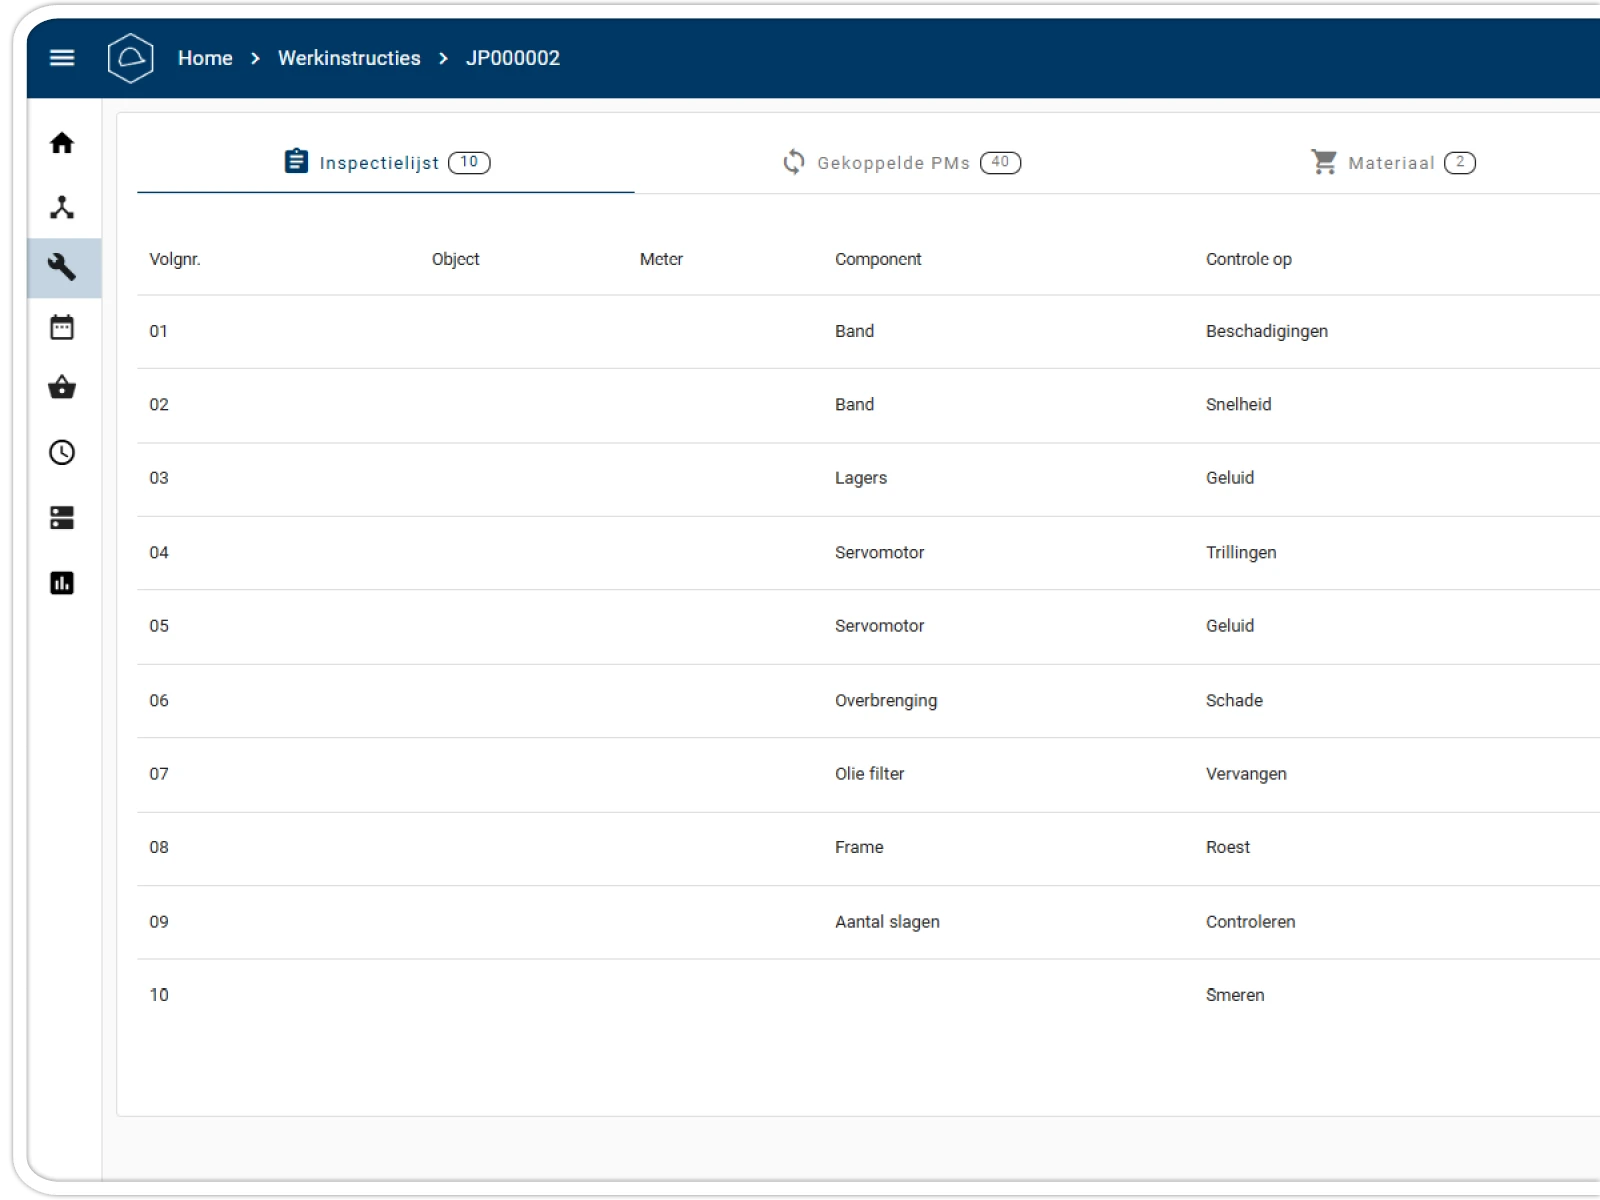Switch to the Inspectielijst tab
Image resolution: width=1600 pixels, height=1200 pixels.
[386, 162]
